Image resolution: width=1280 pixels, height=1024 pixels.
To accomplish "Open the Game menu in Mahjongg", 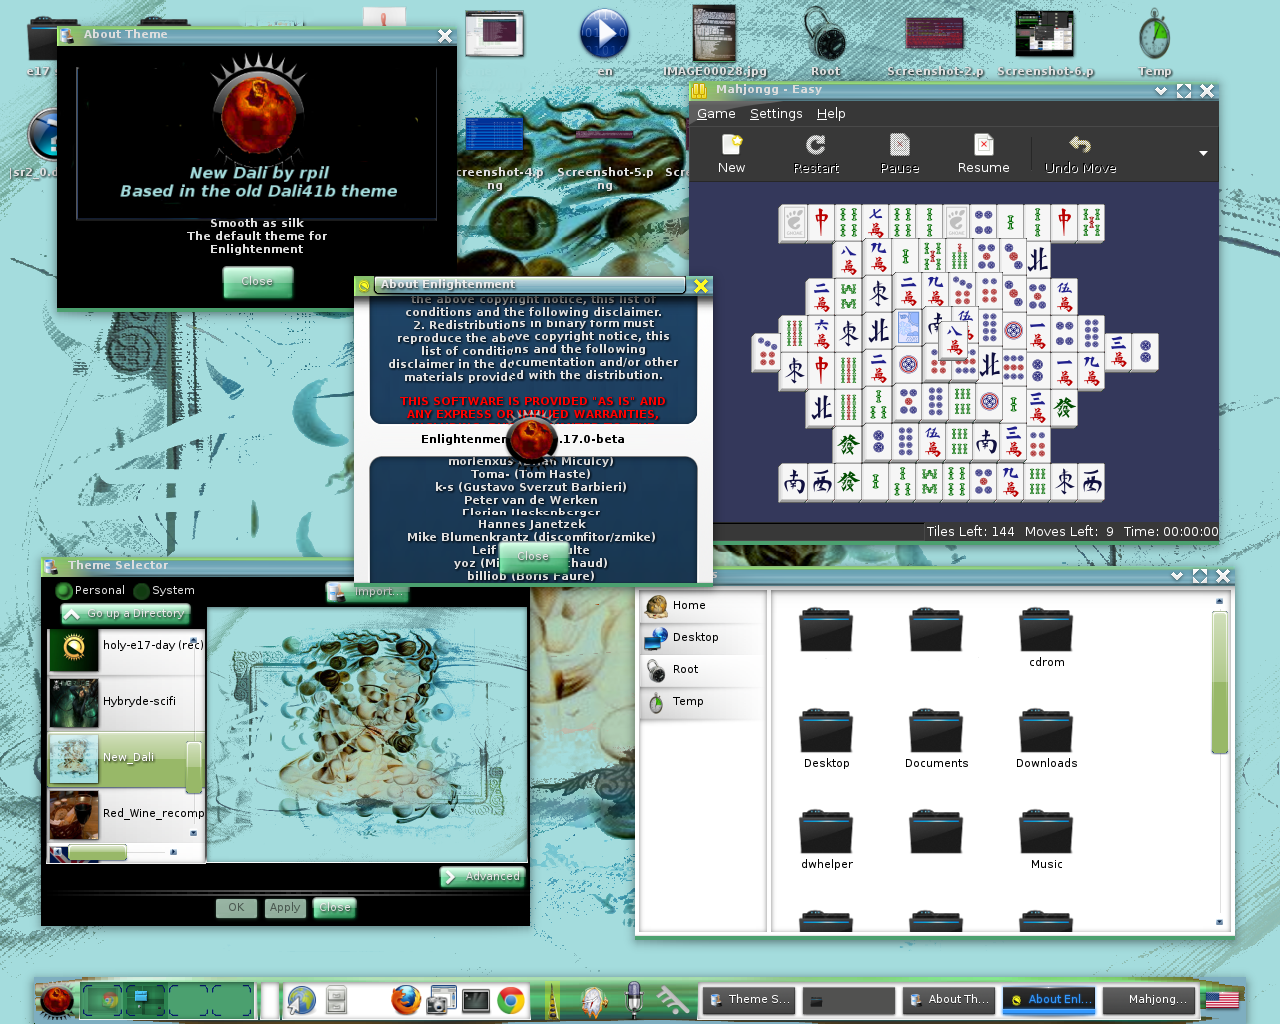I will pos(716,114).
